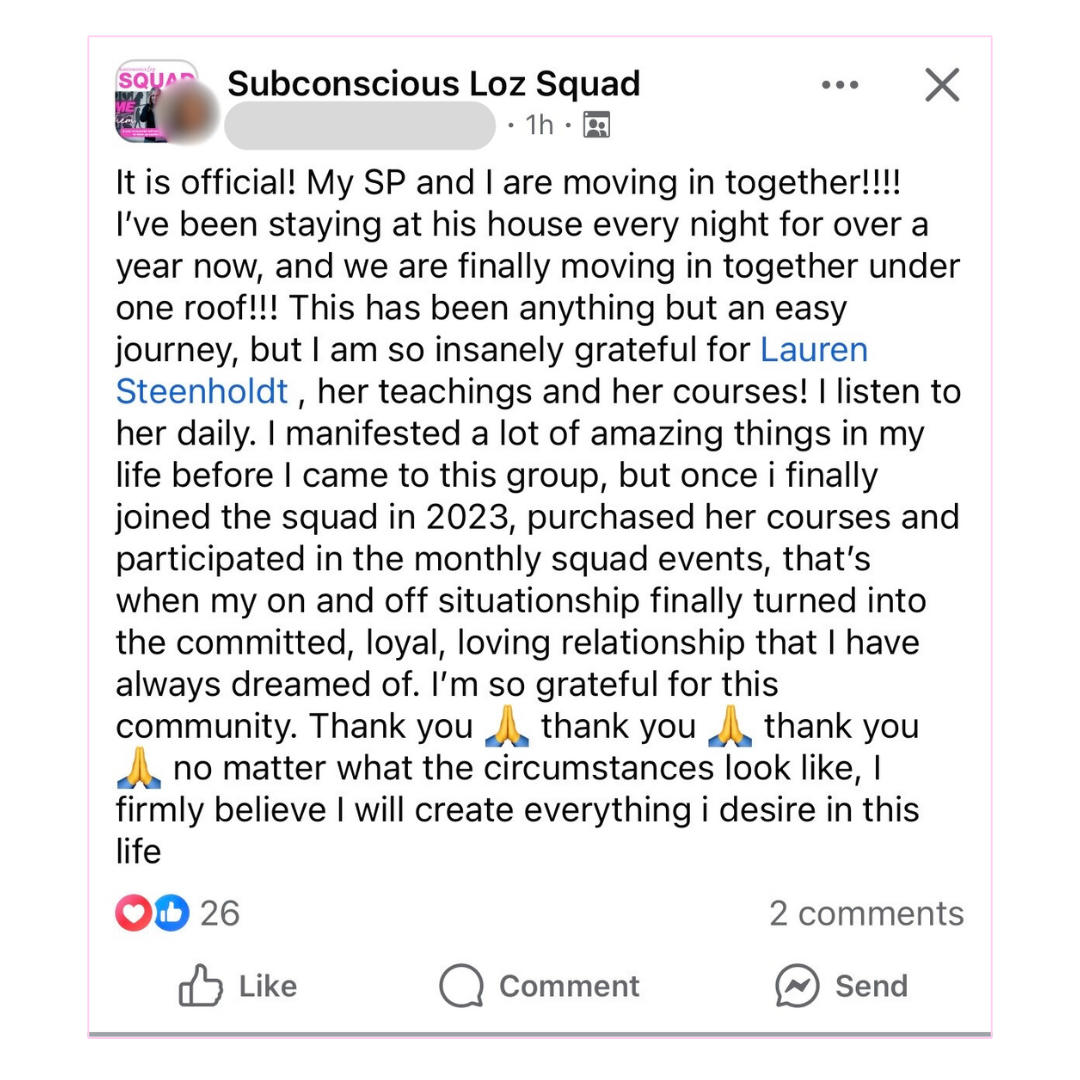The image size is (1080, 1080).
Task: Tap the thumbs-up outline Like icon
Action: [x=200, y=986]
